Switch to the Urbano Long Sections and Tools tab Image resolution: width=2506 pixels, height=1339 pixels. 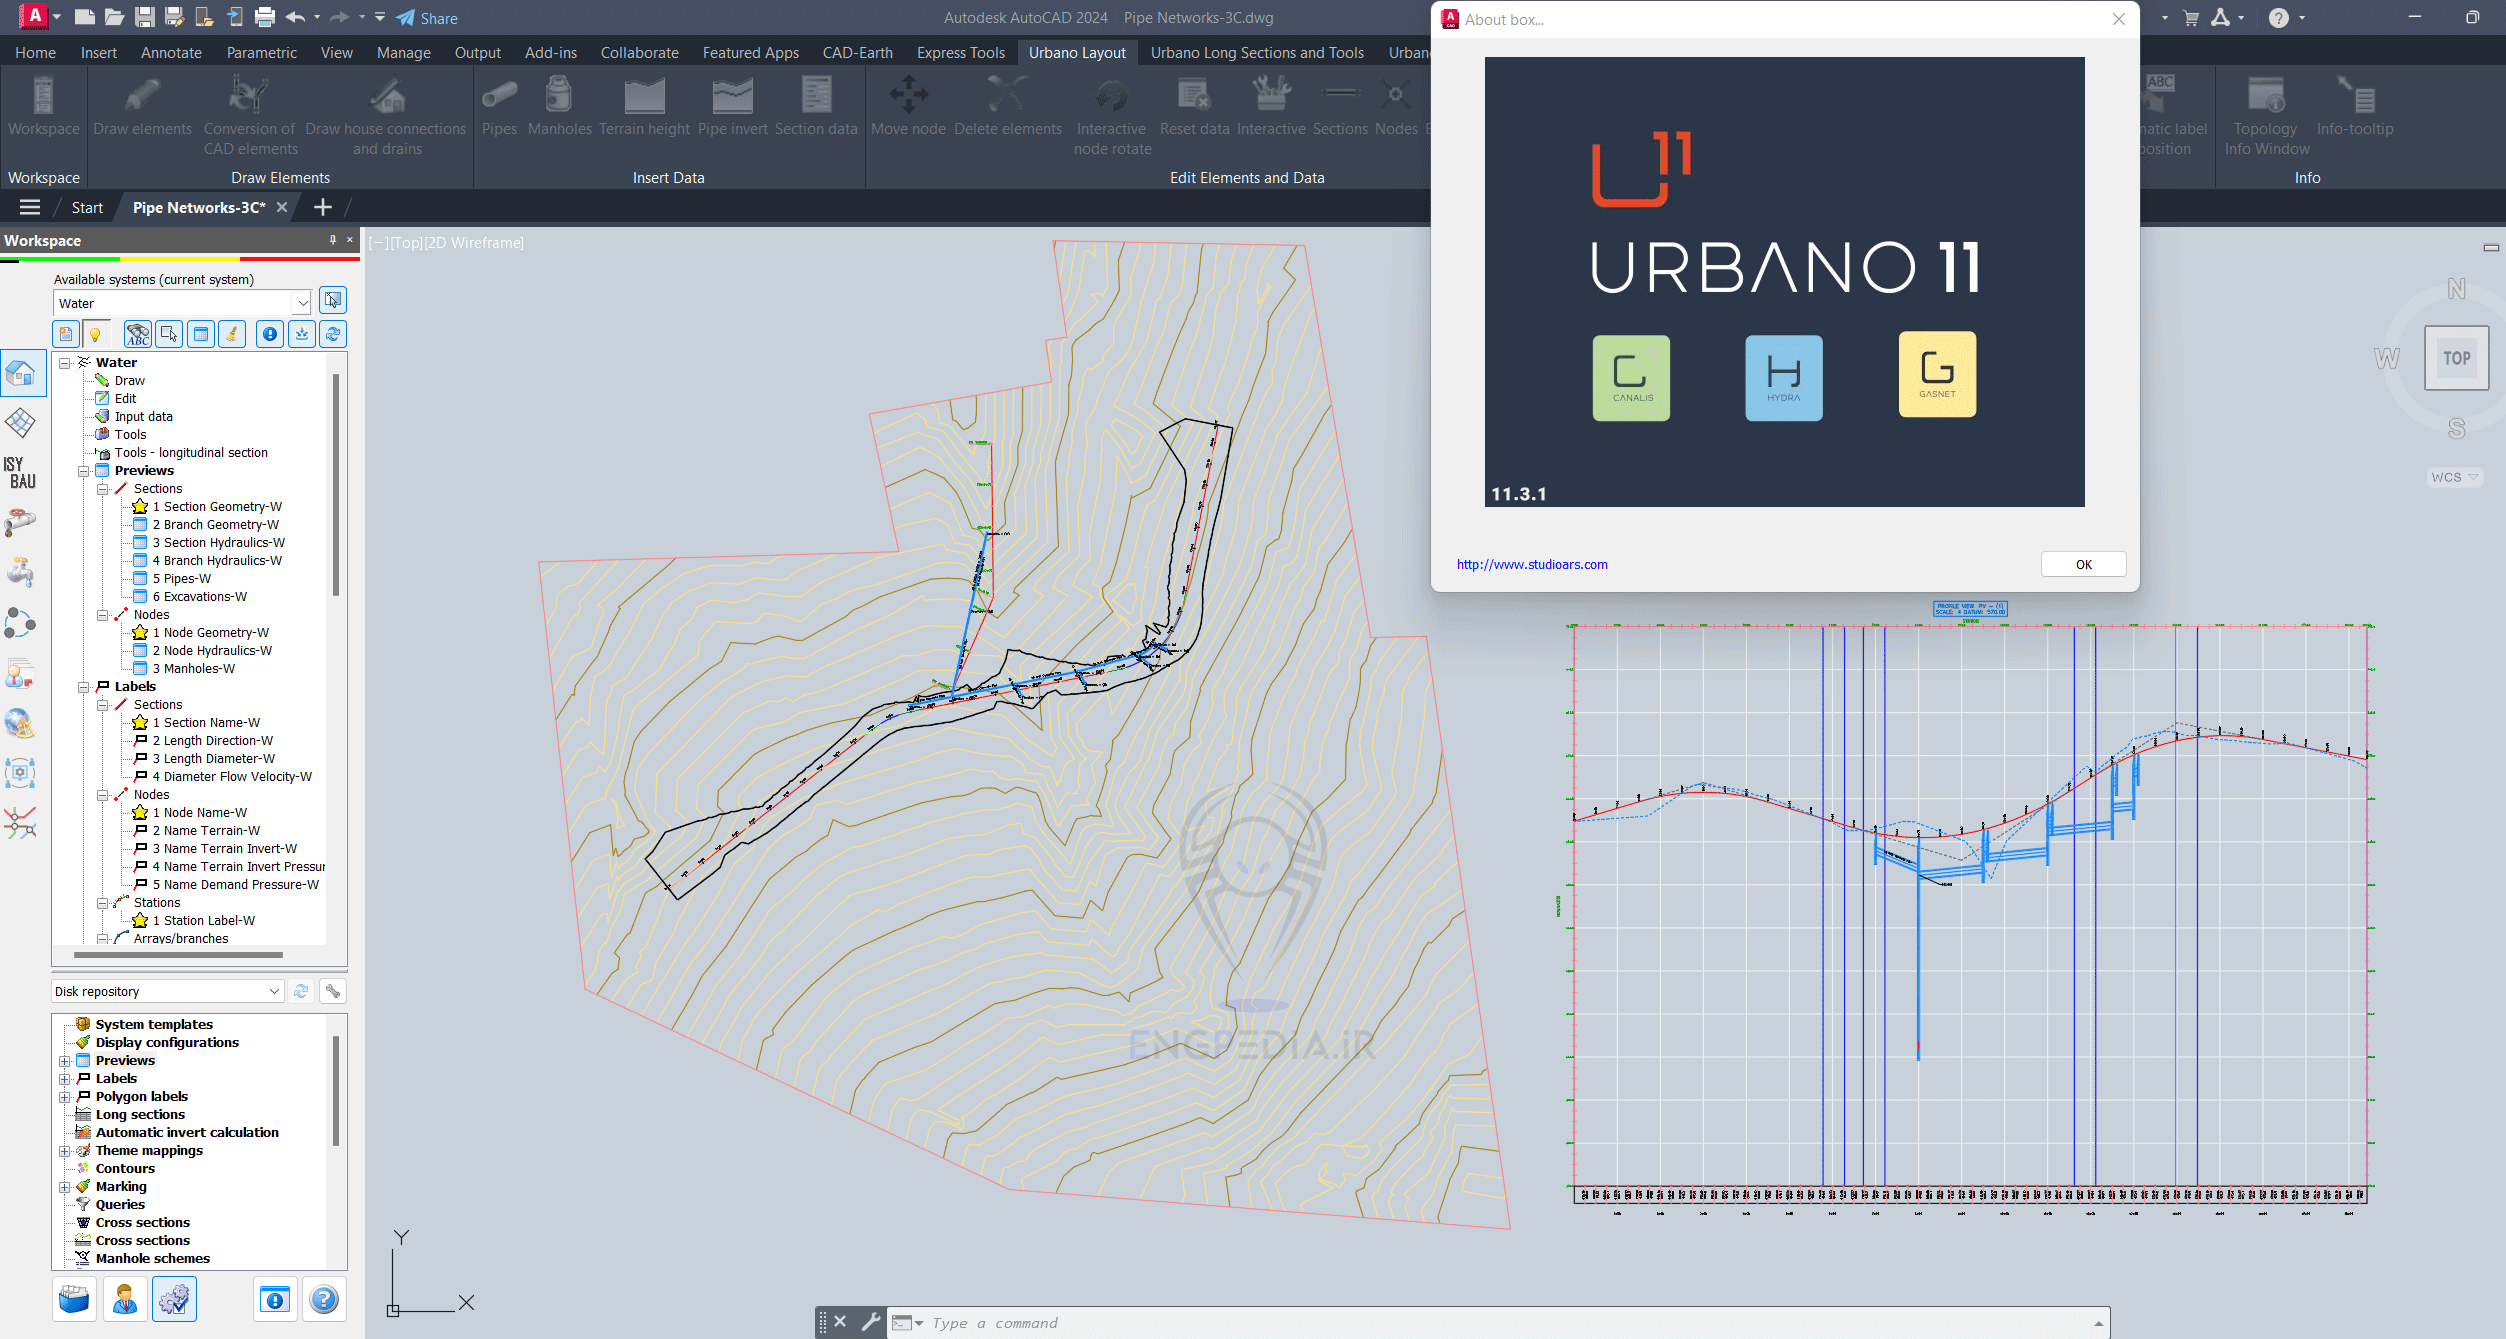coord(1256,52)
